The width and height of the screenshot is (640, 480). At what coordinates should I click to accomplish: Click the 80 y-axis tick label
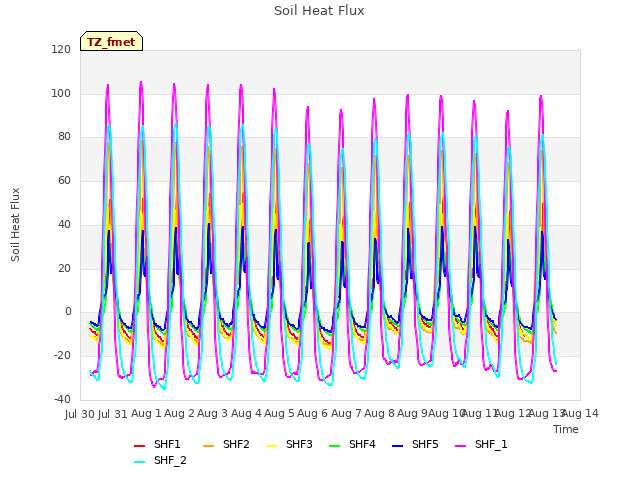(64, 137)
